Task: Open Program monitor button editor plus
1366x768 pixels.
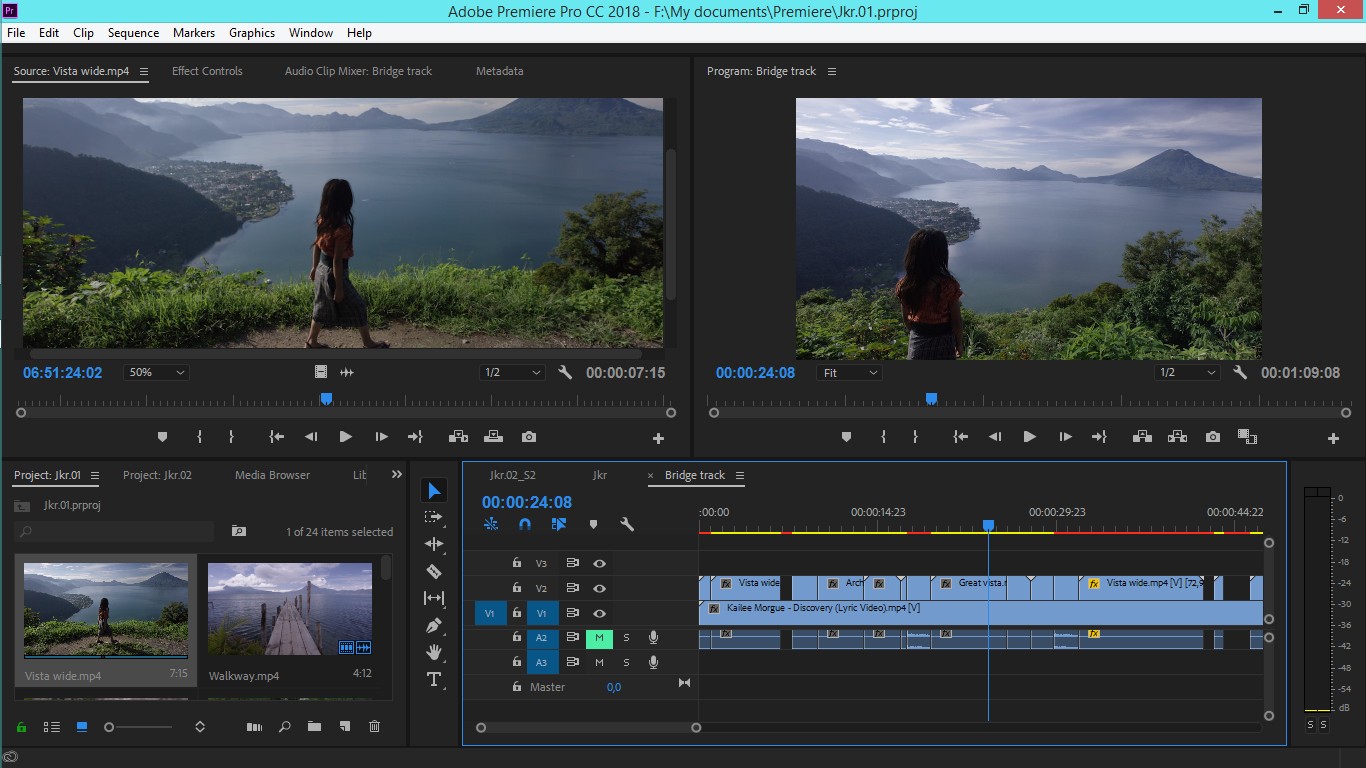Action: [x=1333, y=438]
